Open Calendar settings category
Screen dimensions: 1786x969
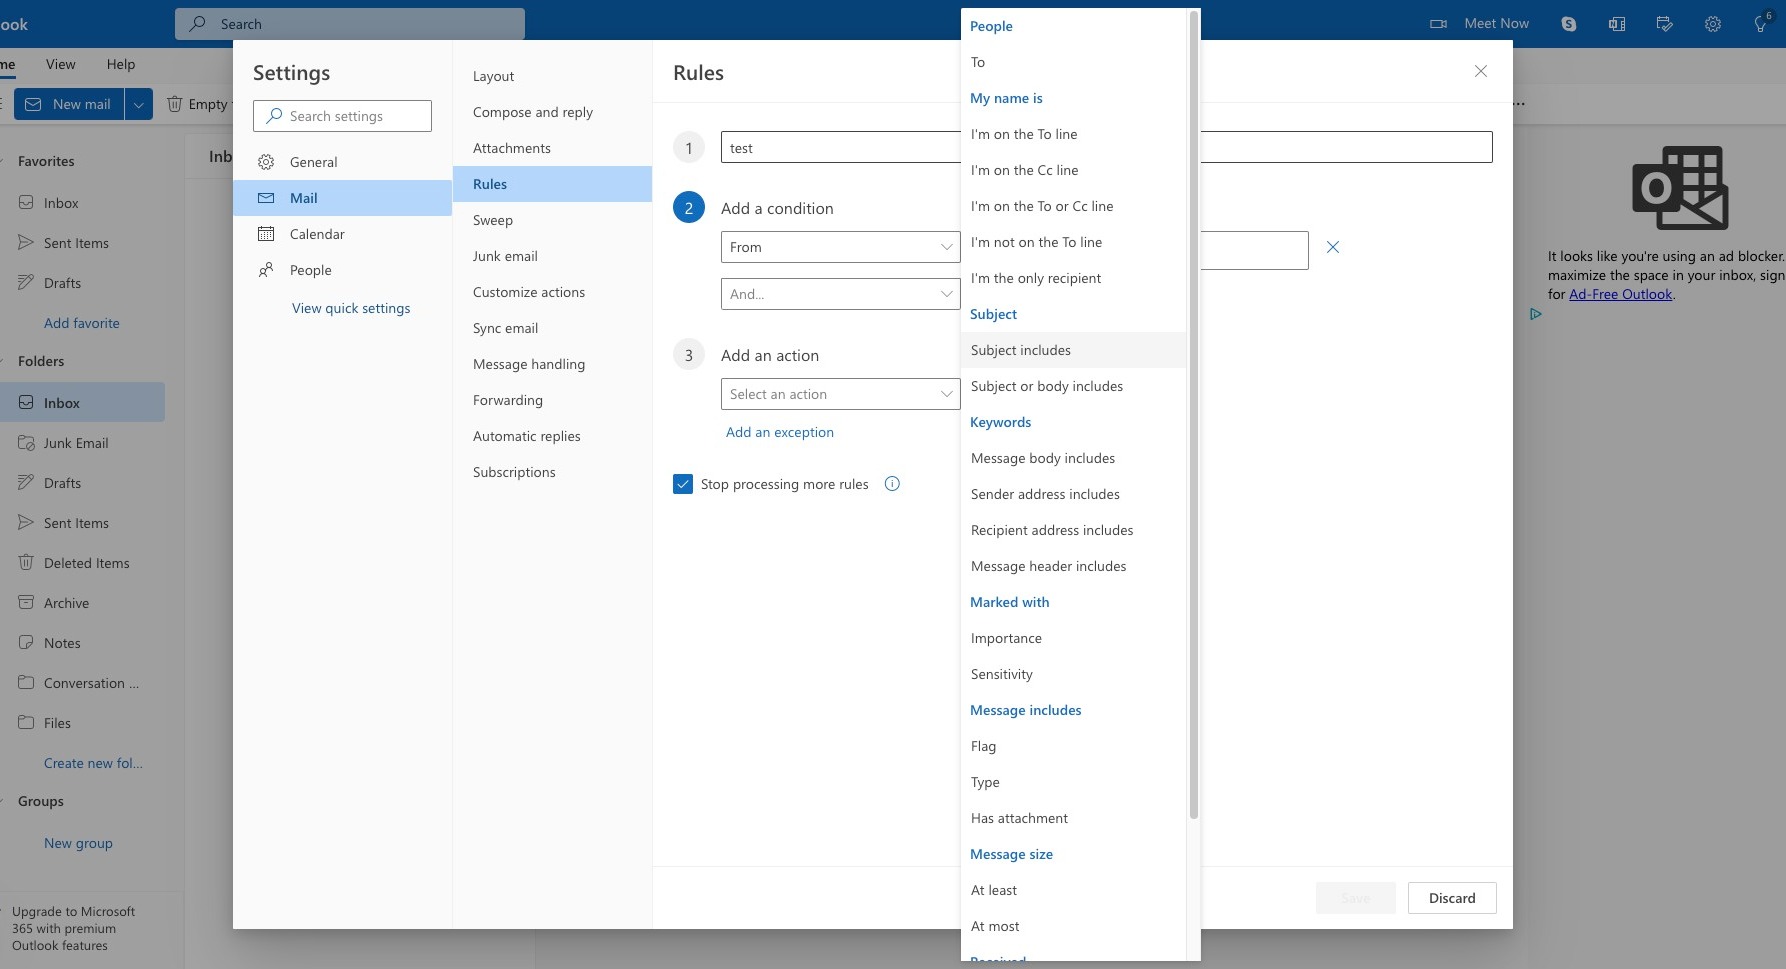click(317, 234)
